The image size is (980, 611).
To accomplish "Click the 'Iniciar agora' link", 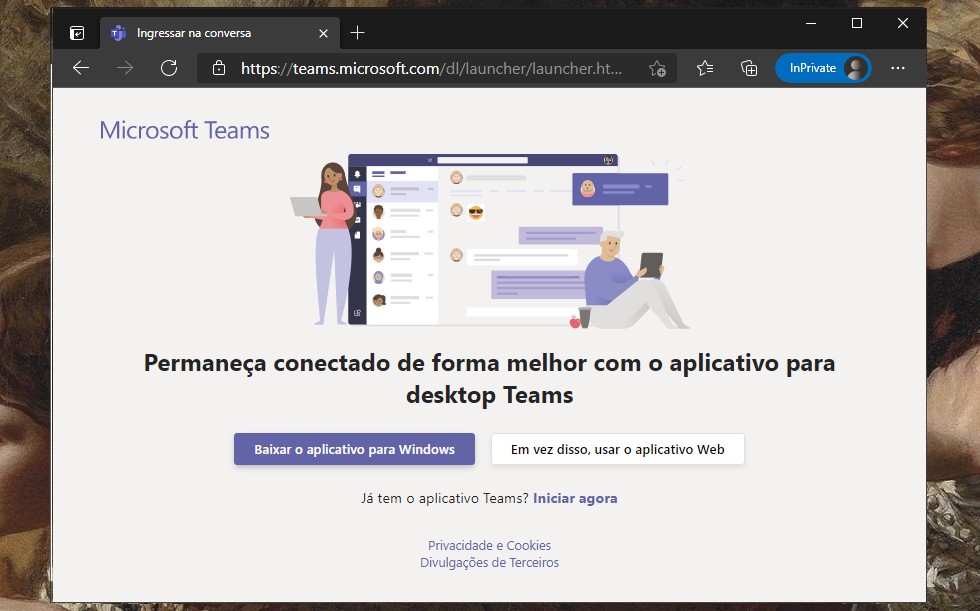I will 575,498.
